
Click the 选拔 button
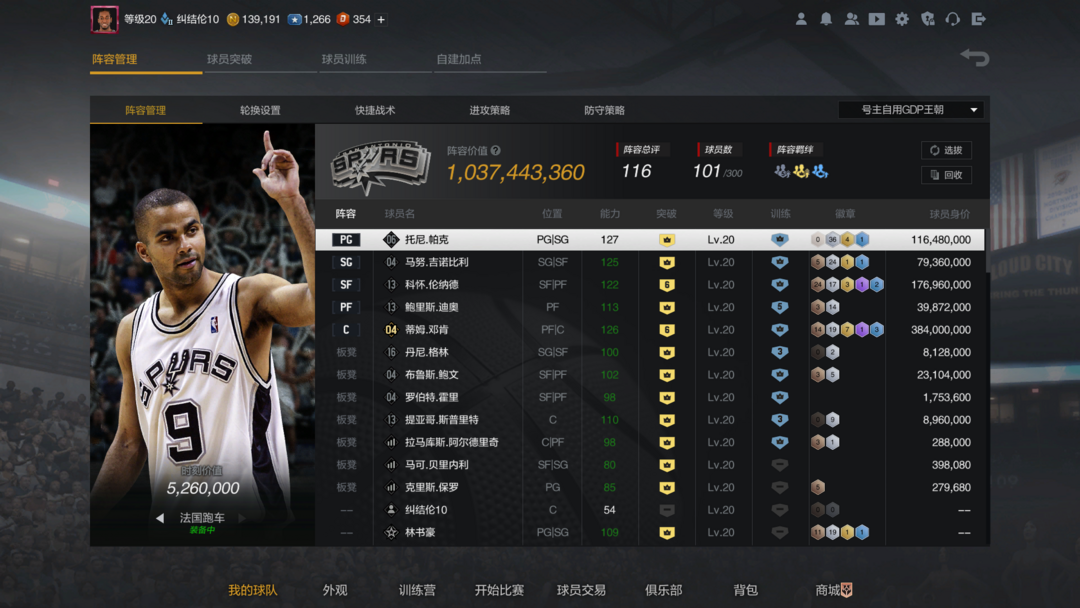tap(946, 150)
